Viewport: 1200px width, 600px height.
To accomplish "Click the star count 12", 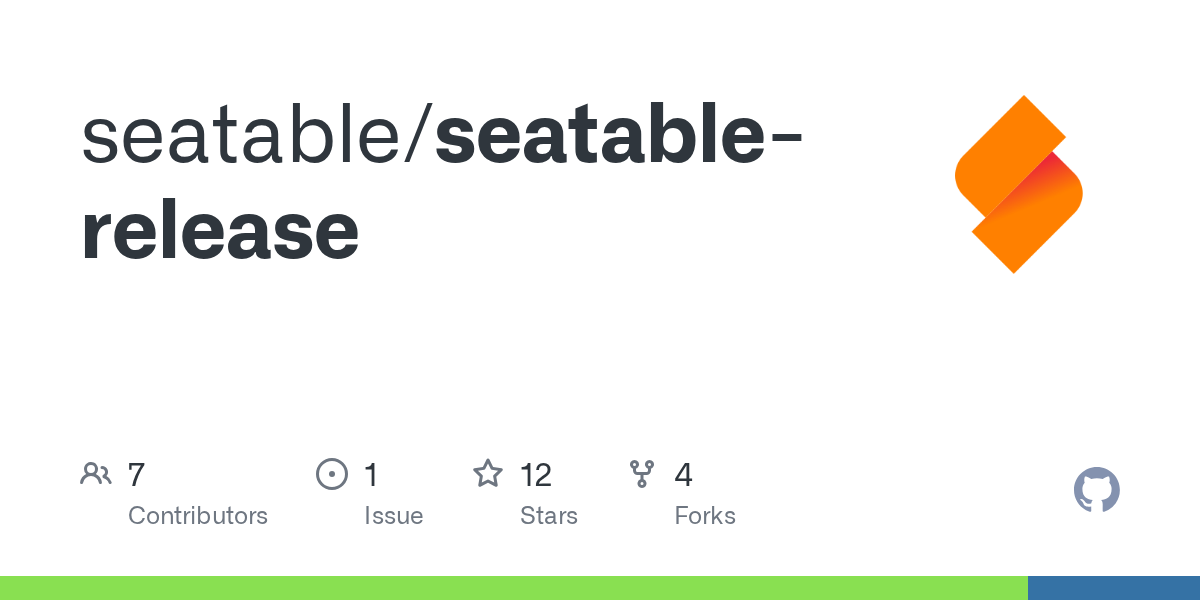I will click(536, 474).
